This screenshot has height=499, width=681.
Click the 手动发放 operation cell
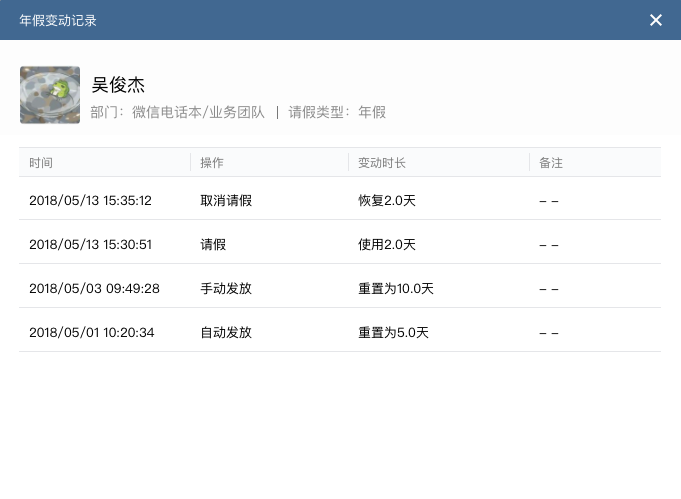226,288
